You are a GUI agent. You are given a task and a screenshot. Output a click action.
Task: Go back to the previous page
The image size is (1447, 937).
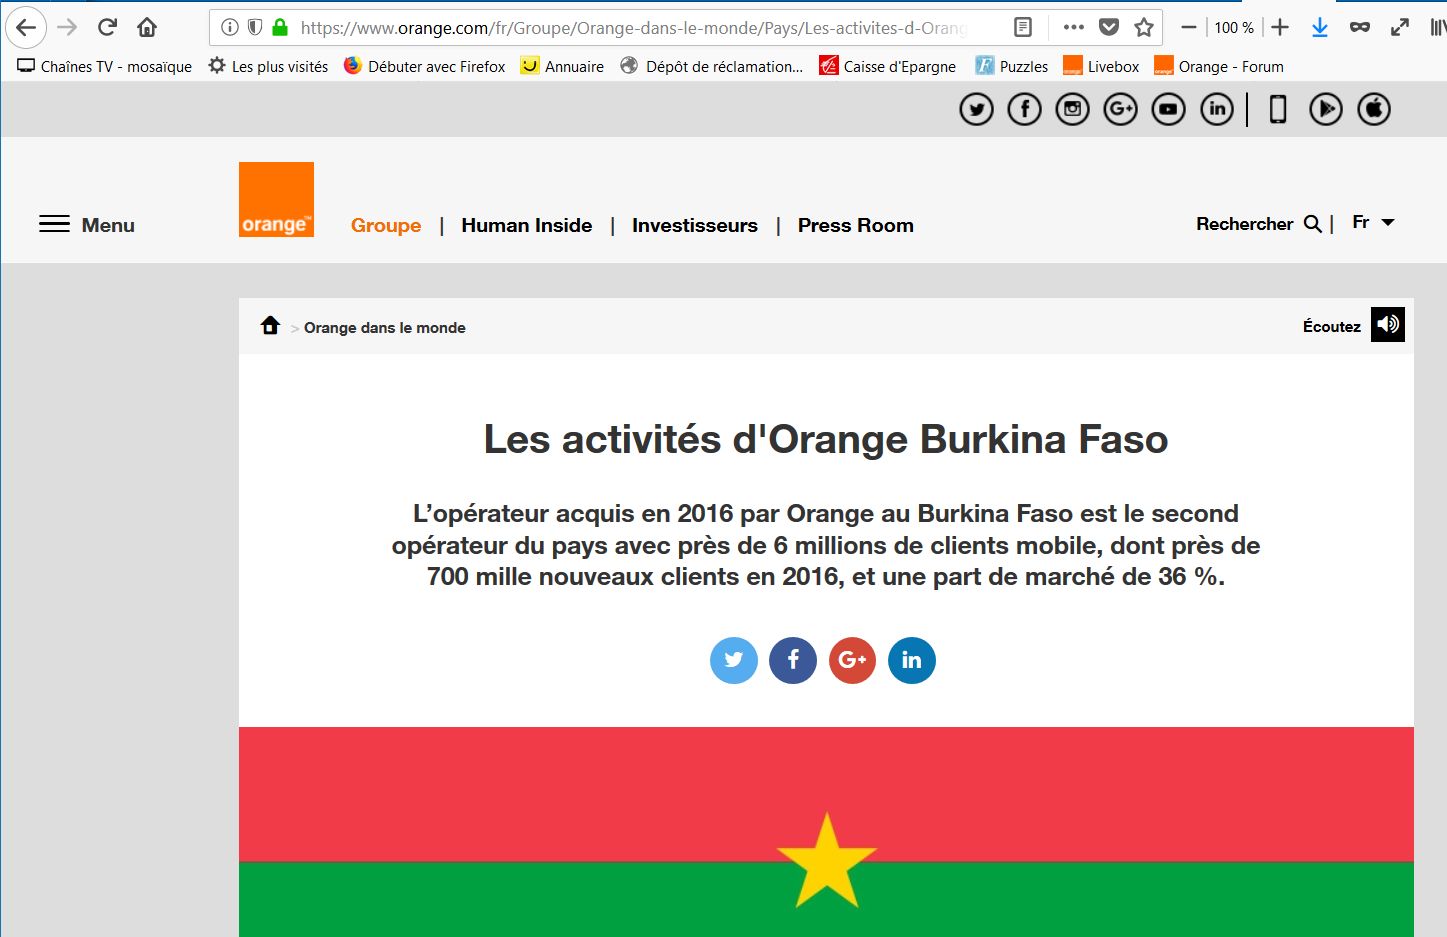pyautogui.click(x=26, y=28)
